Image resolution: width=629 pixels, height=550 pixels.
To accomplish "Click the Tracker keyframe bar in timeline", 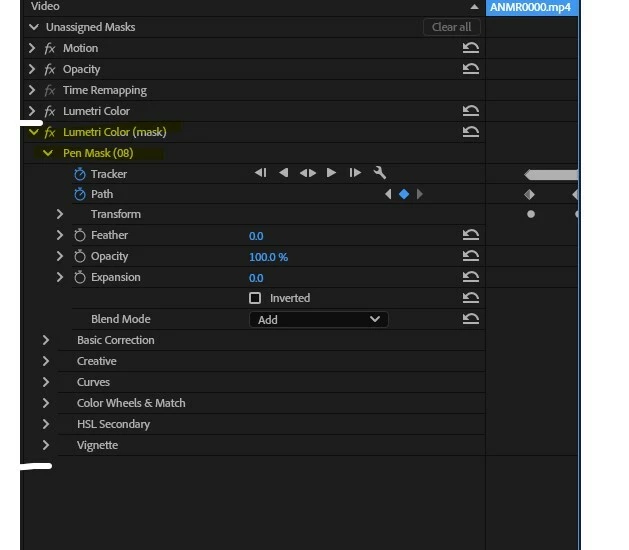I will (551, 174).
